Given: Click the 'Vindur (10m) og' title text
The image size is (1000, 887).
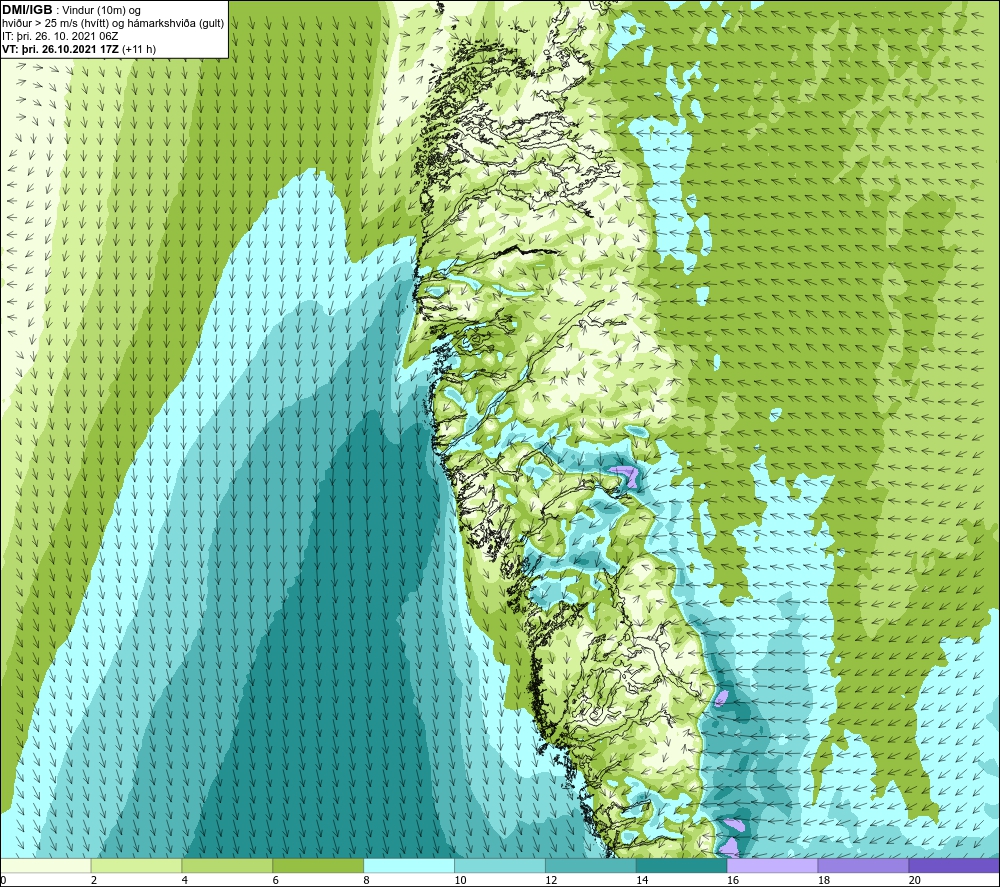Looking at the screenshot, I should point(101,11).
